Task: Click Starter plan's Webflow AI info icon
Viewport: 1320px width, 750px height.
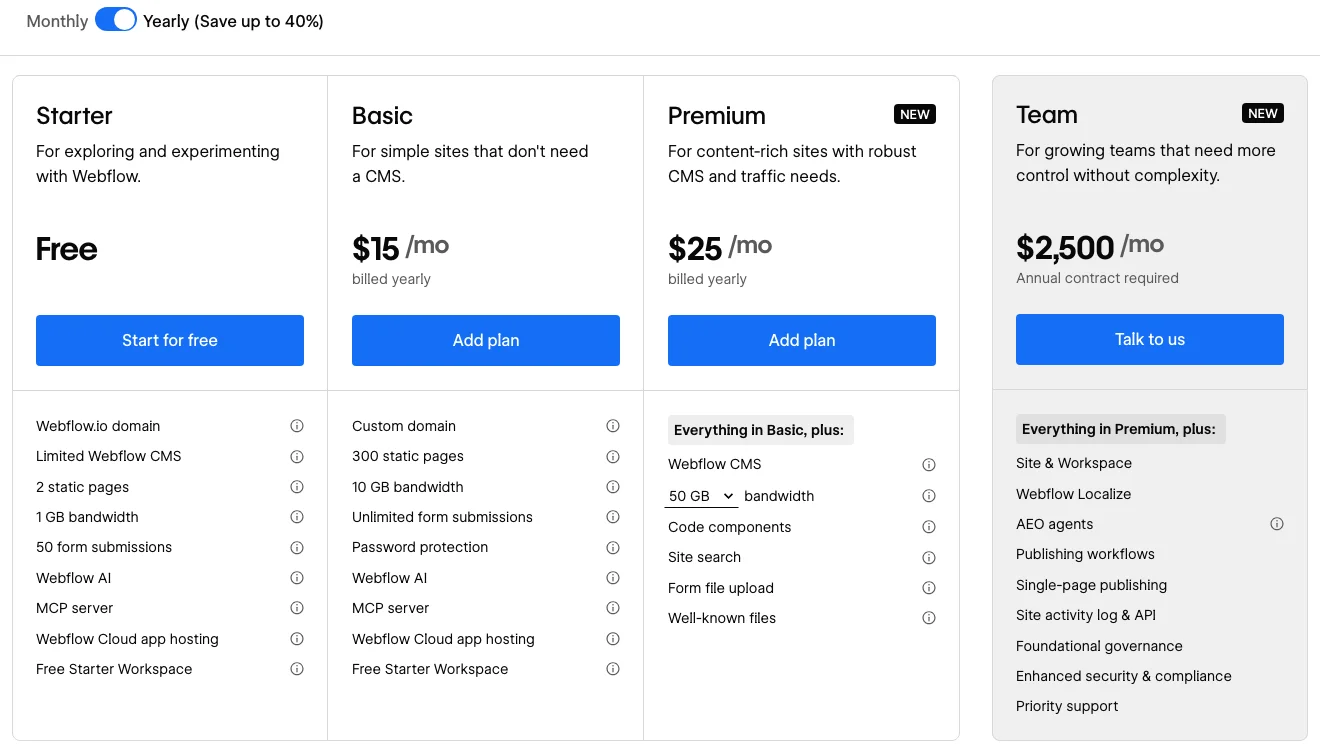Action: click(x=297, y=578)
